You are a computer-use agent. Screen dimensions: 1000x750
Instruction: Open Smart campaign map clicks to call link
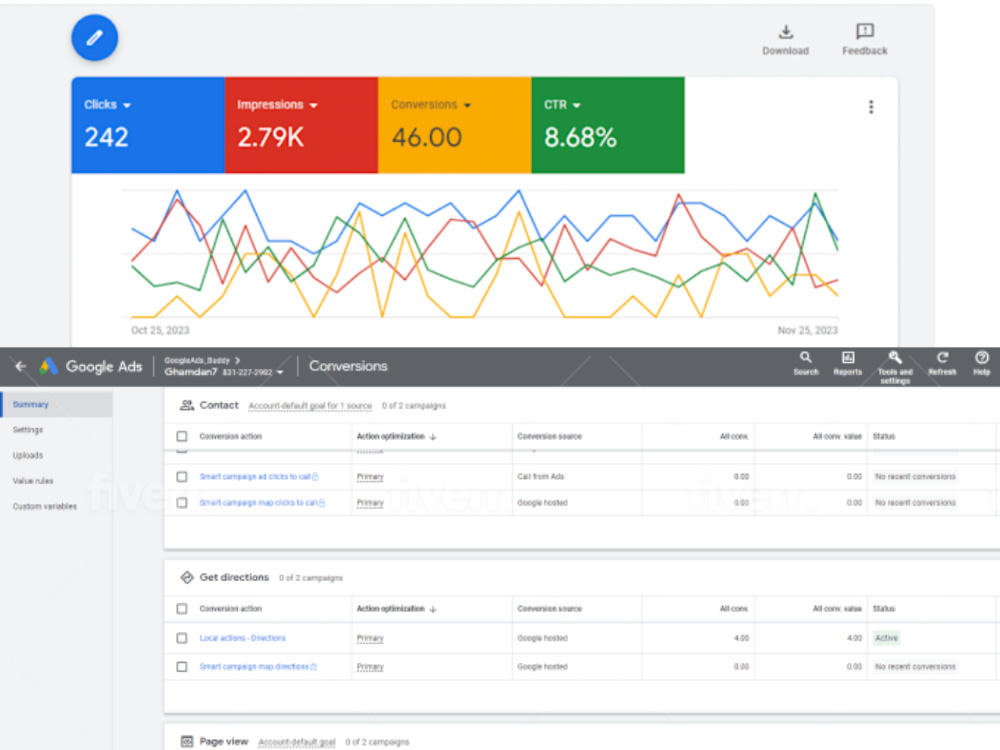click(x=258, y=503)
